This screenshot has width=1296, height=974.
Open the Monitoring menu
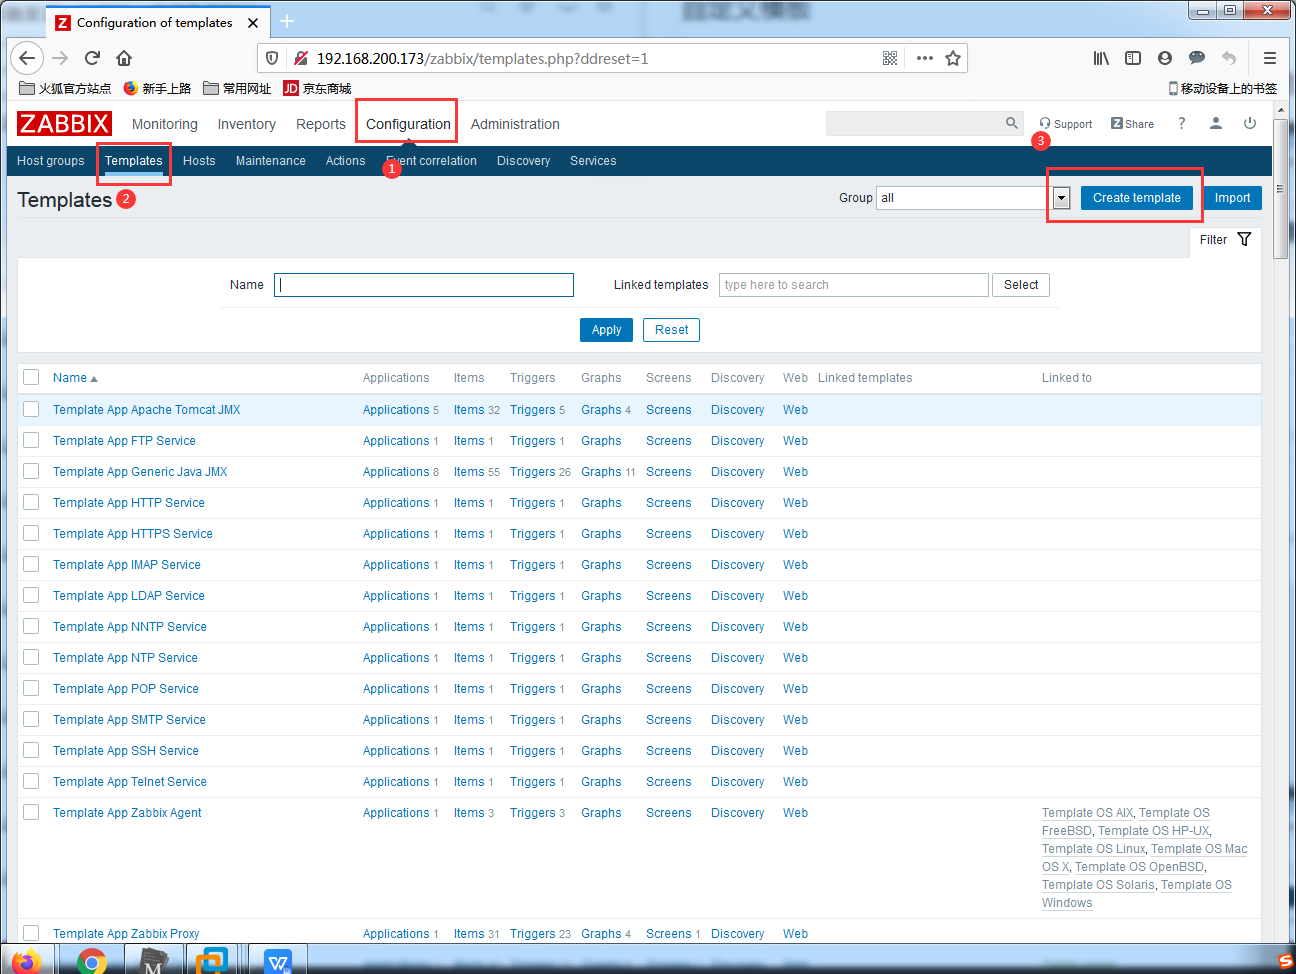point(165,124)
